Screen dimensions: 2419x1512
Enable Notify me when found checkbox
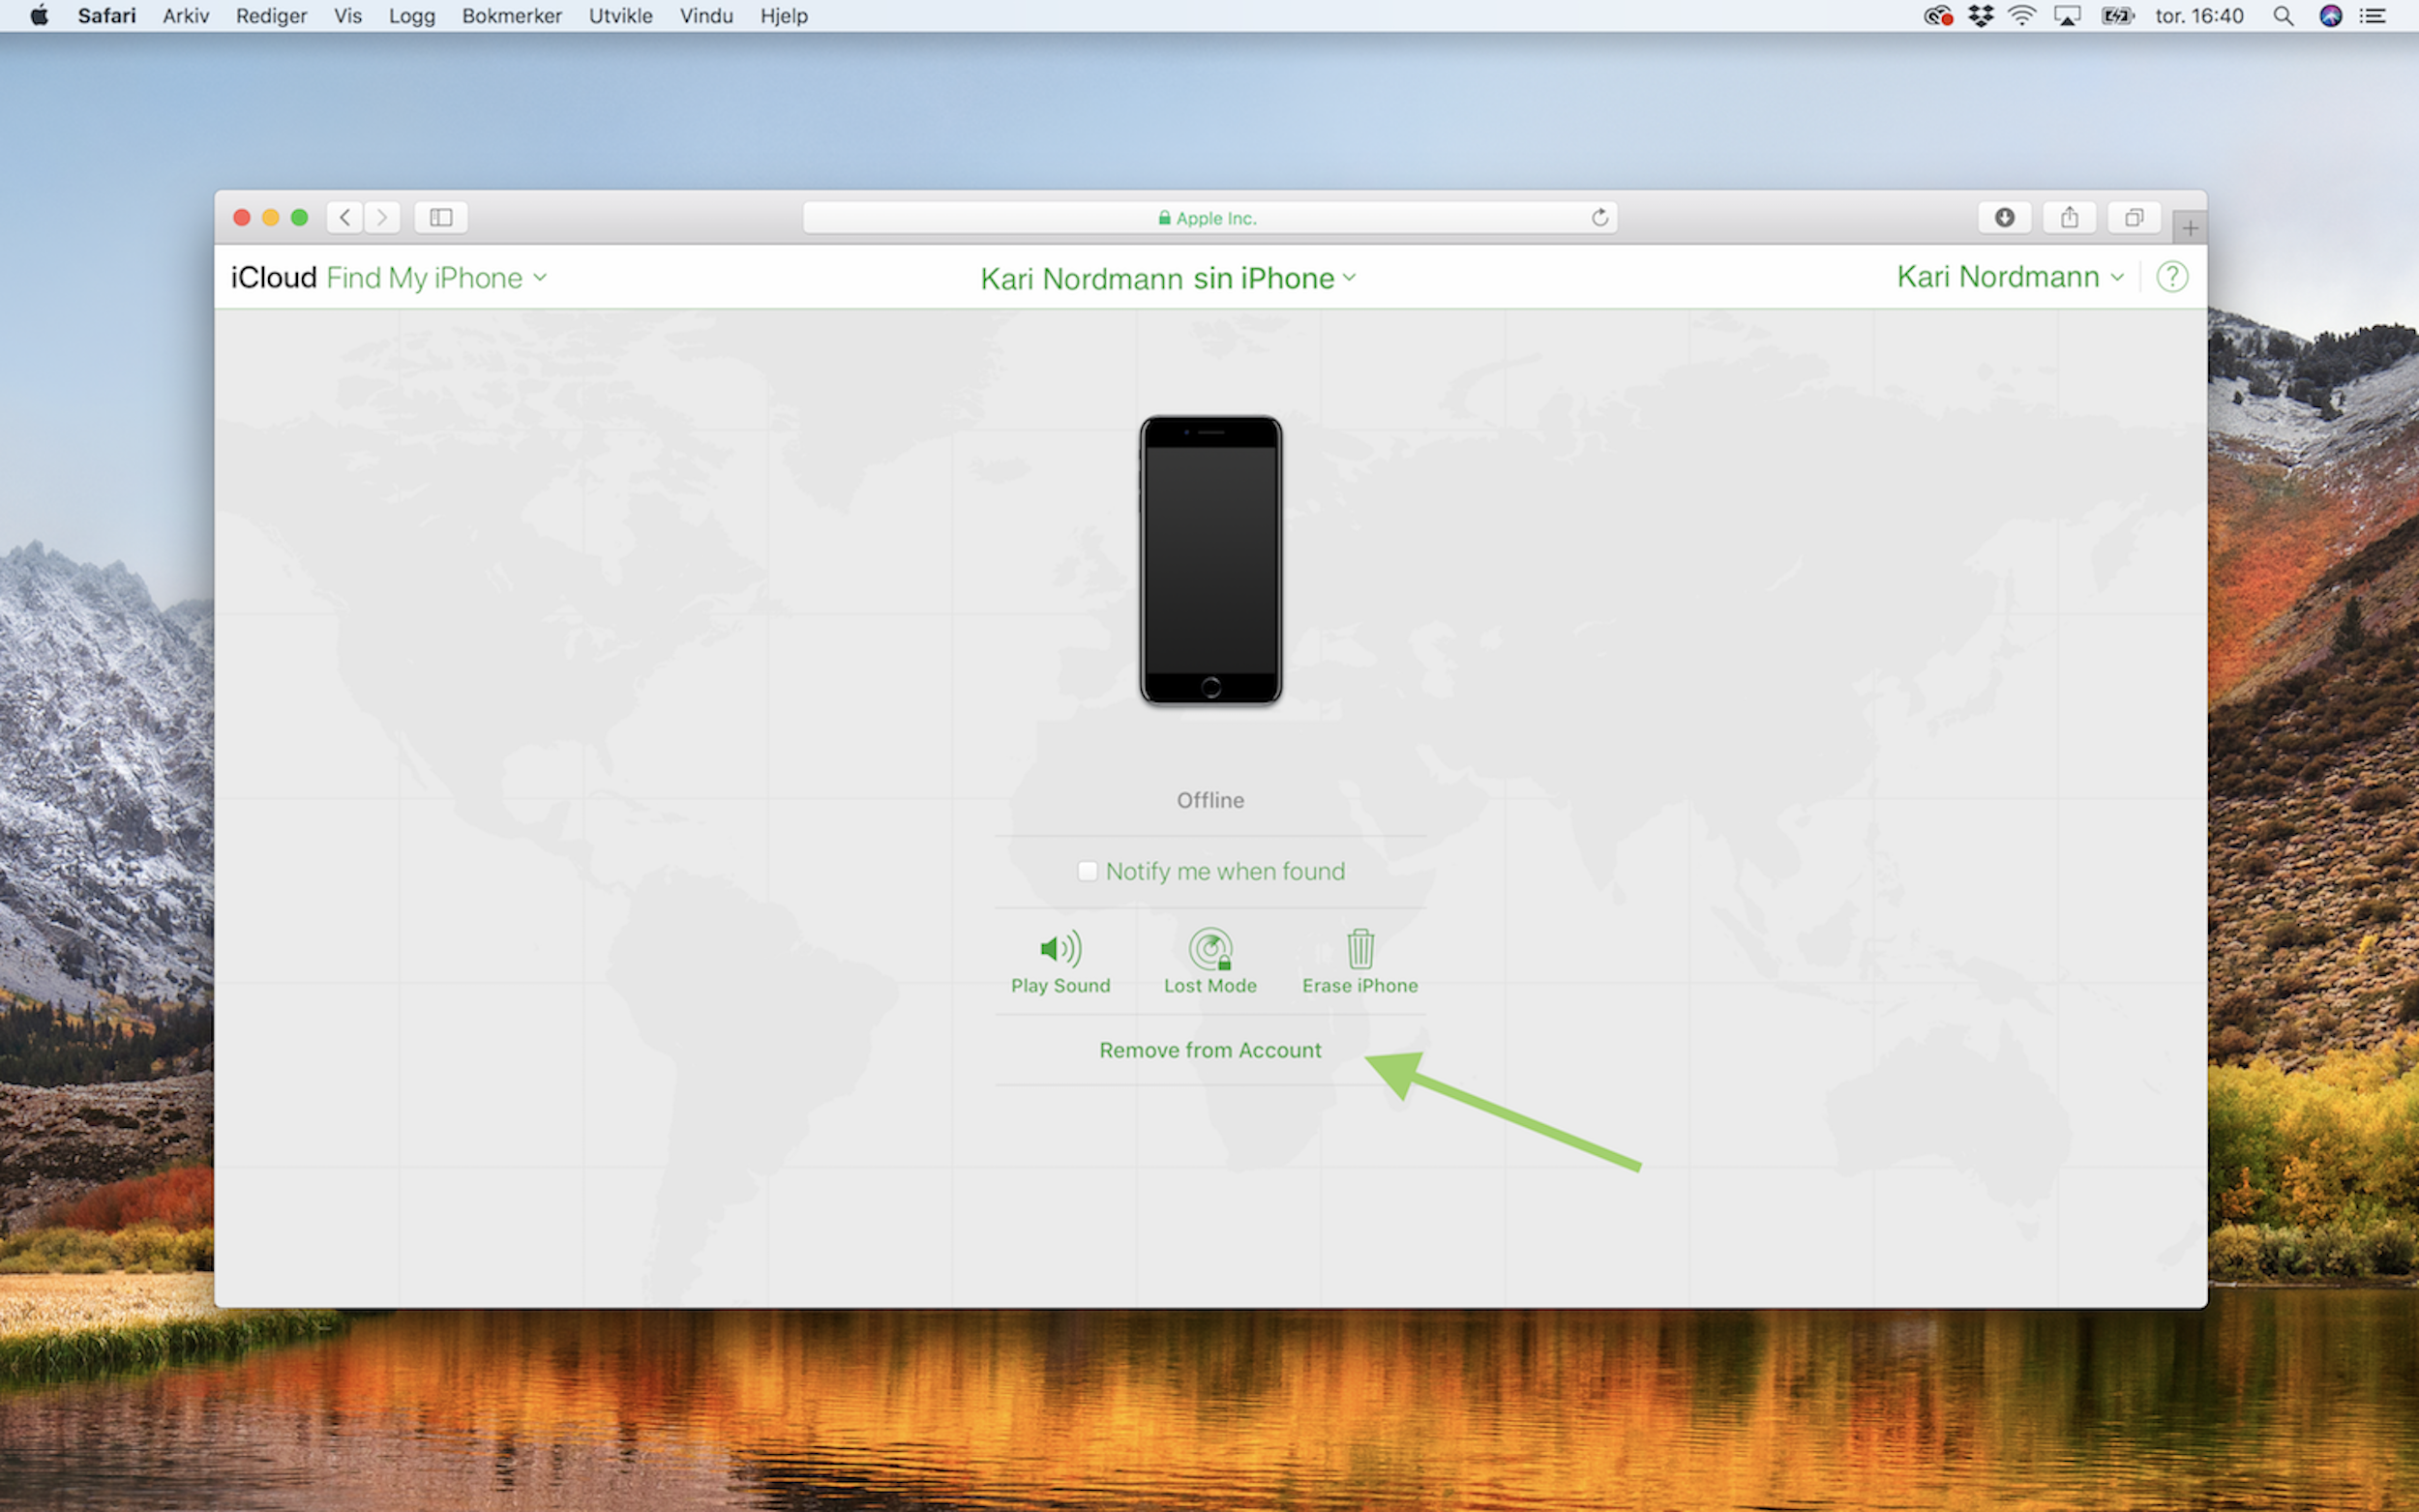click(1087, 871)
